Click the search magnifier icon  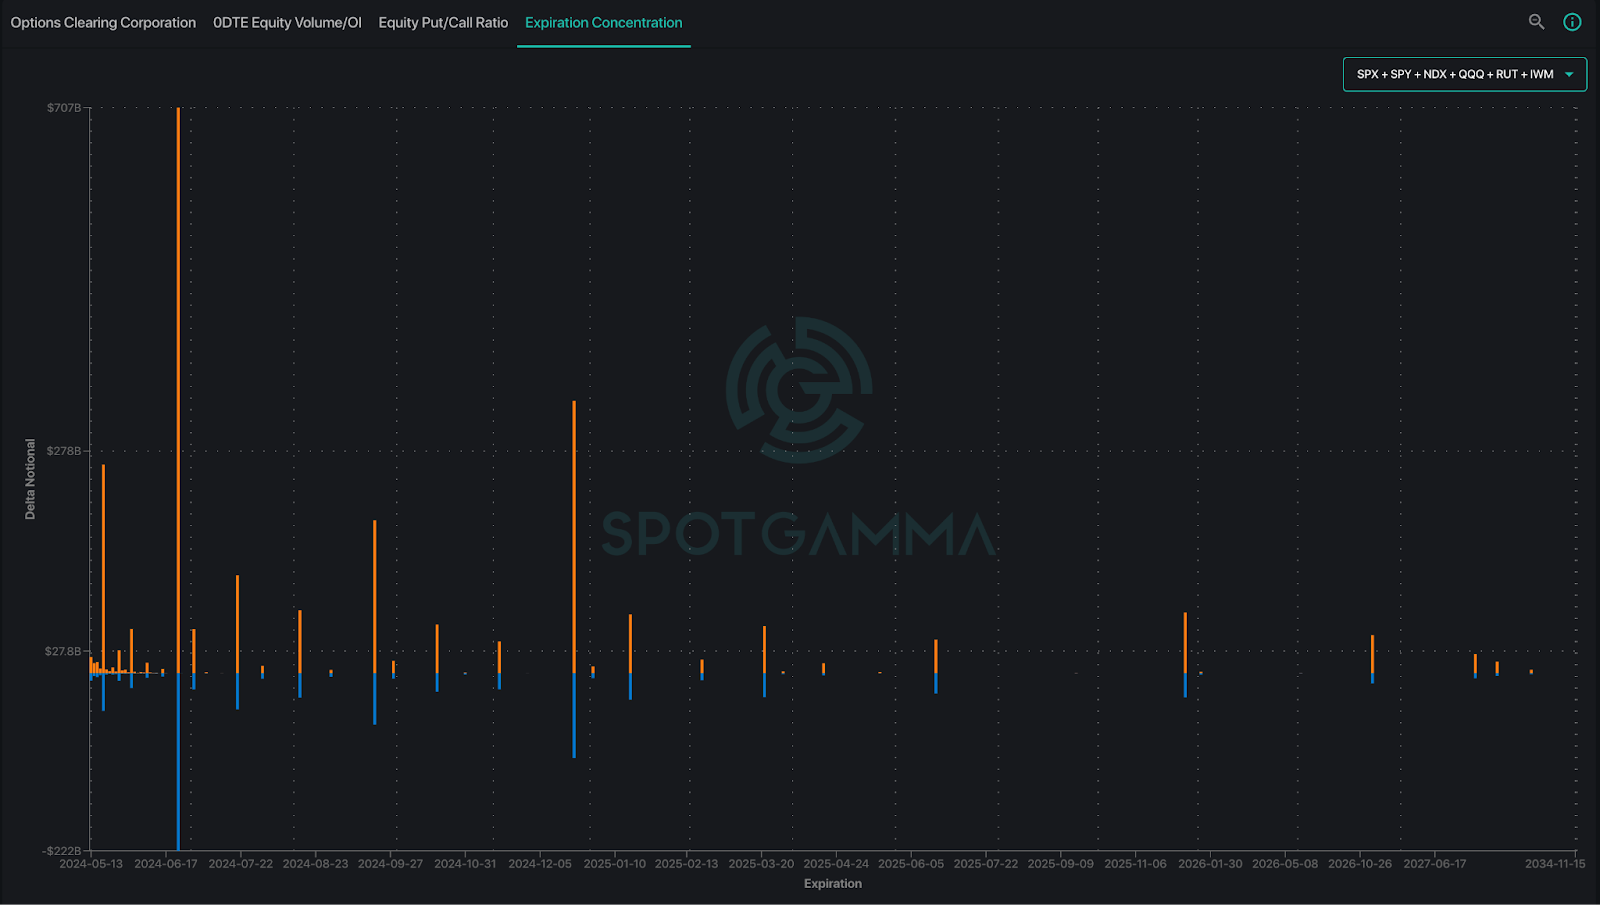(x=1536, y=21)
